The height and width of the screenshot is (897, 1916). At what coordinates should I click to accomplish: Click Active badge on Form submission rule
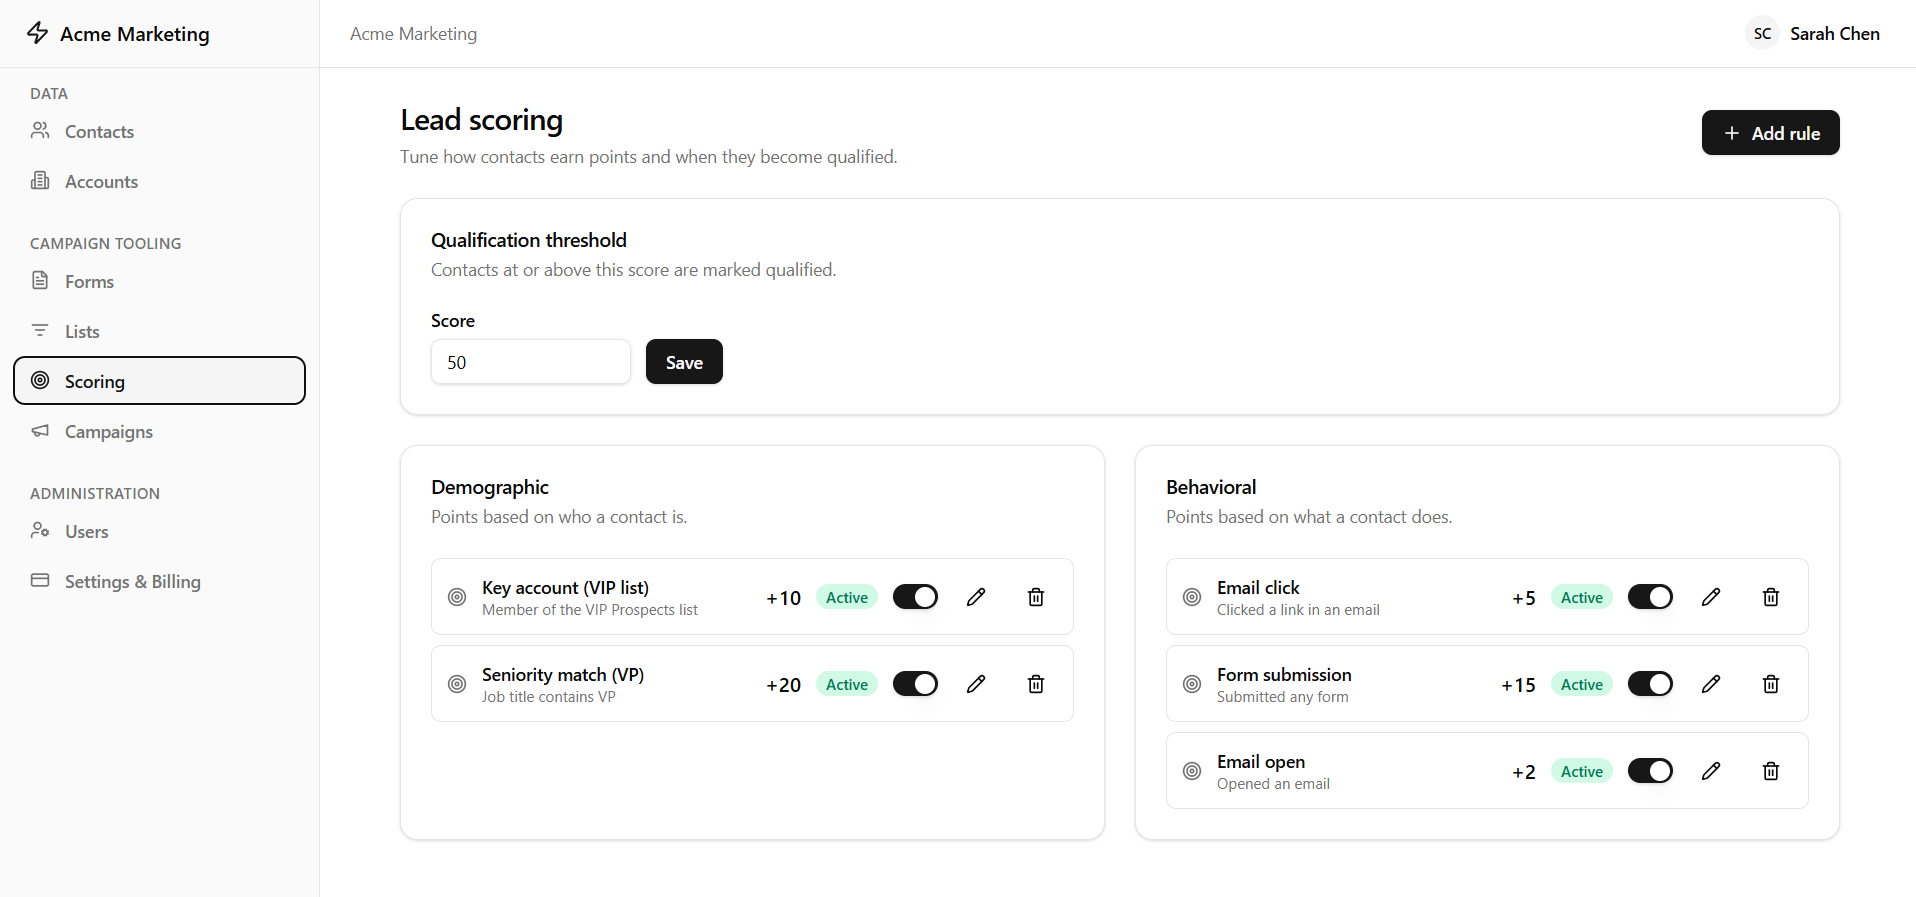click(x=1582, y=684)
